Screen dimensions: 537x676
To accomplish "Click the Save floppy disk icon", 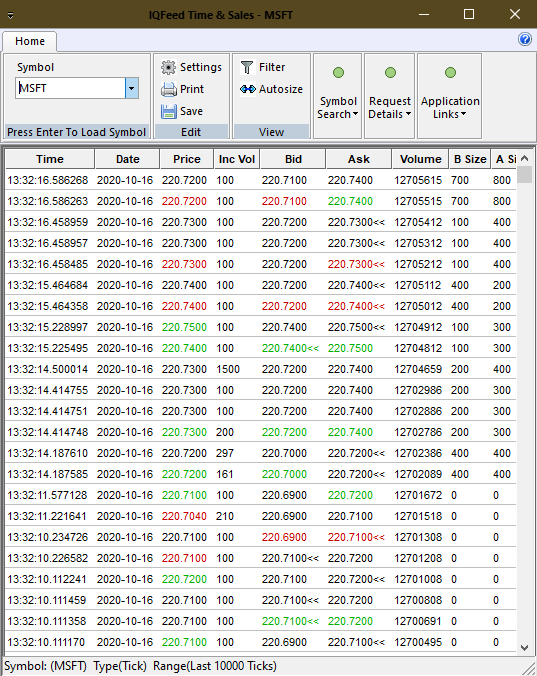I will 169,111.
